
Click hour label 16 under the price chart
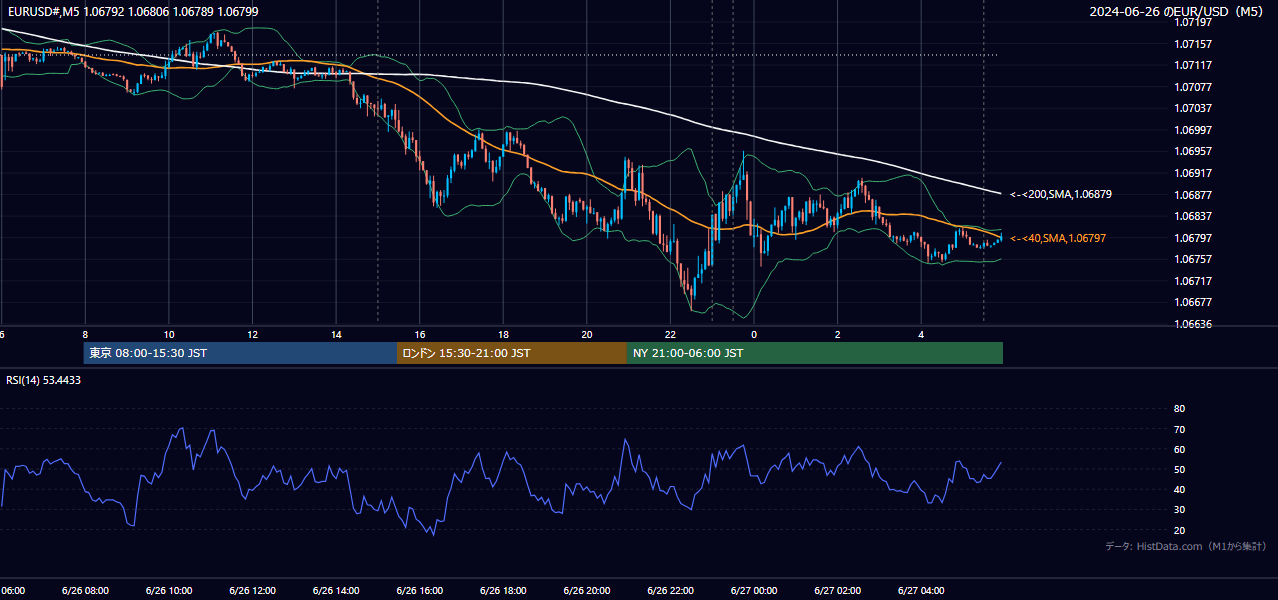click(x=420, y=335)
